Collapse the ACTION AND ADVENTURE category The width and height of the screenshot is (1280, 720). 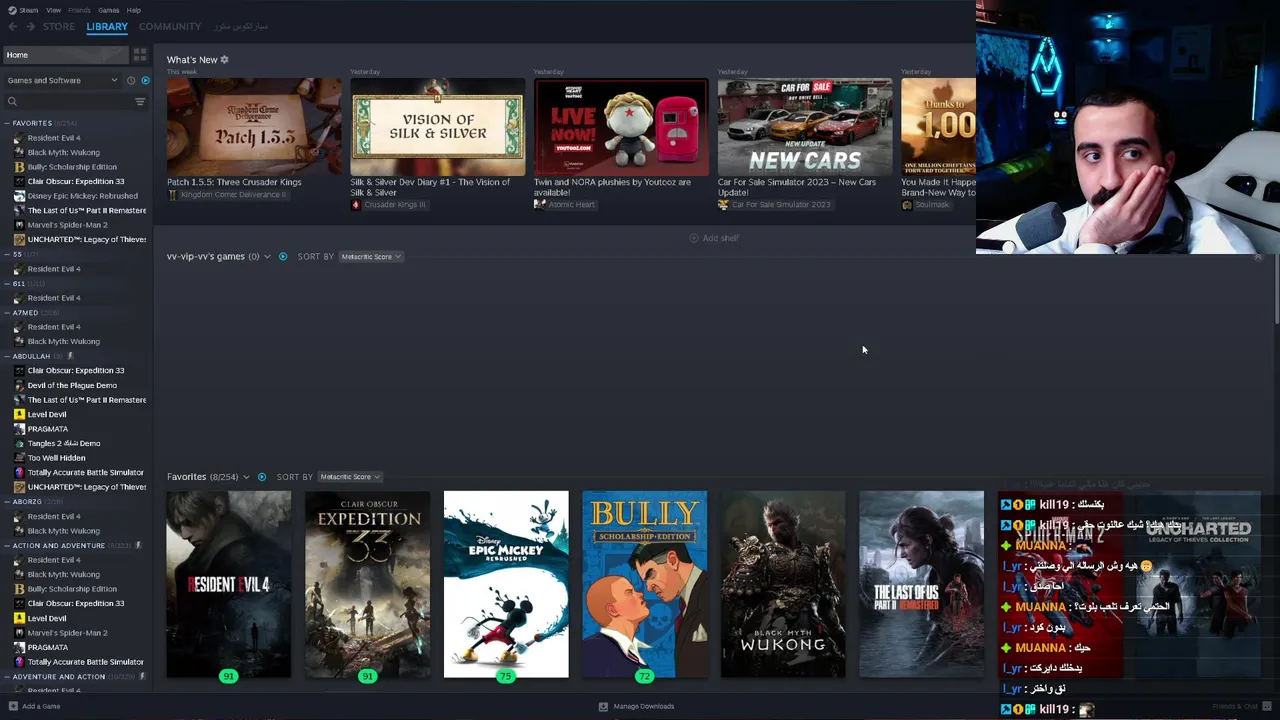point(7,545)
